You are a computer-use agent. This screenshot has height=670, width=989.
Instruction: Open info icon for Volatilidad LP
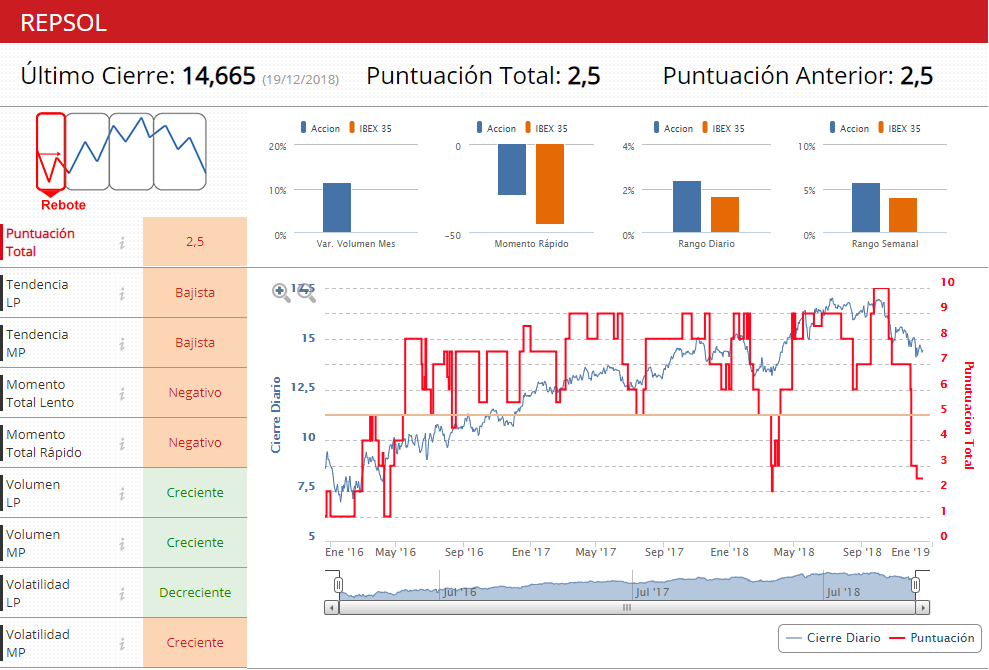122,593
